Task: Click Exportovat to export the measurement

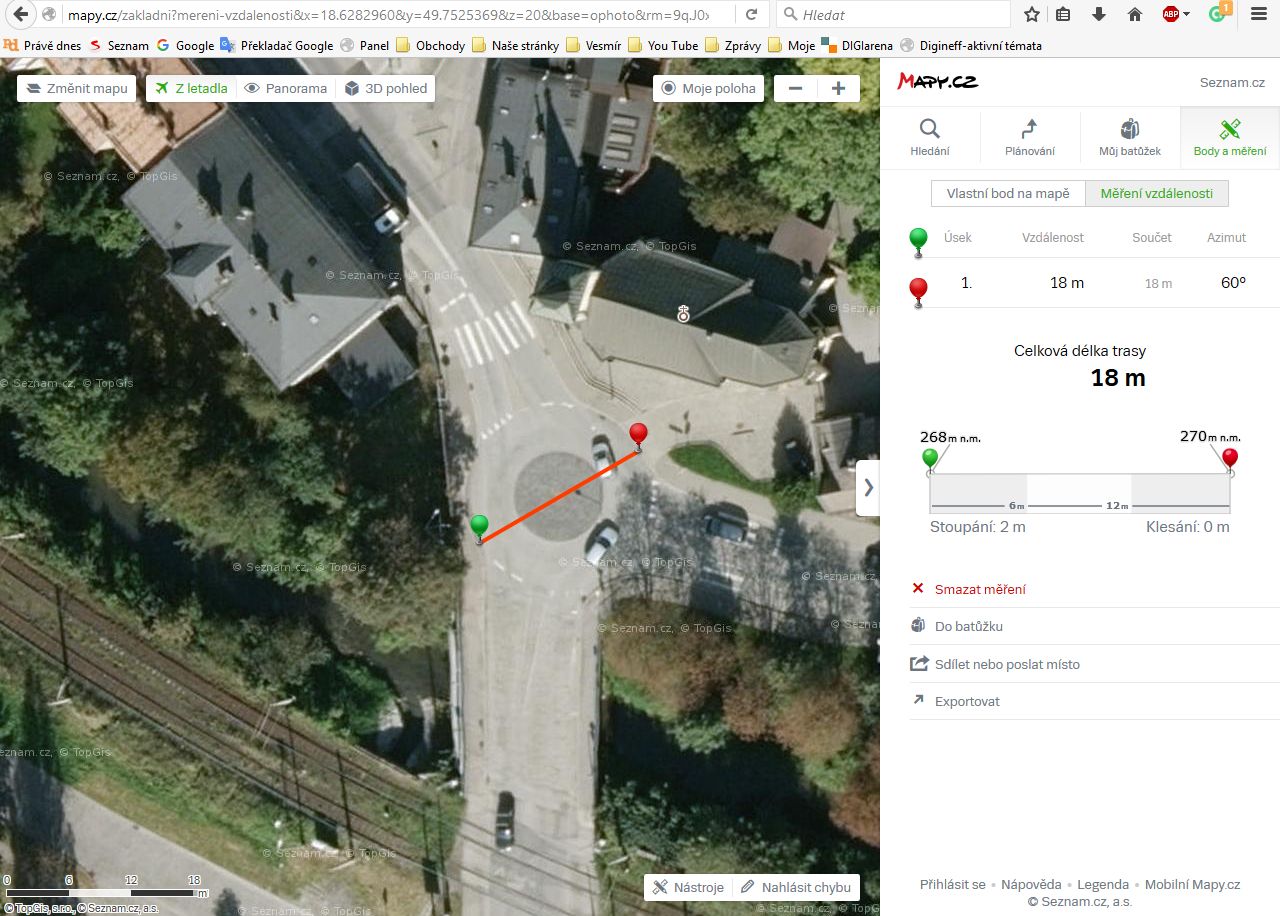Action: 966,701
